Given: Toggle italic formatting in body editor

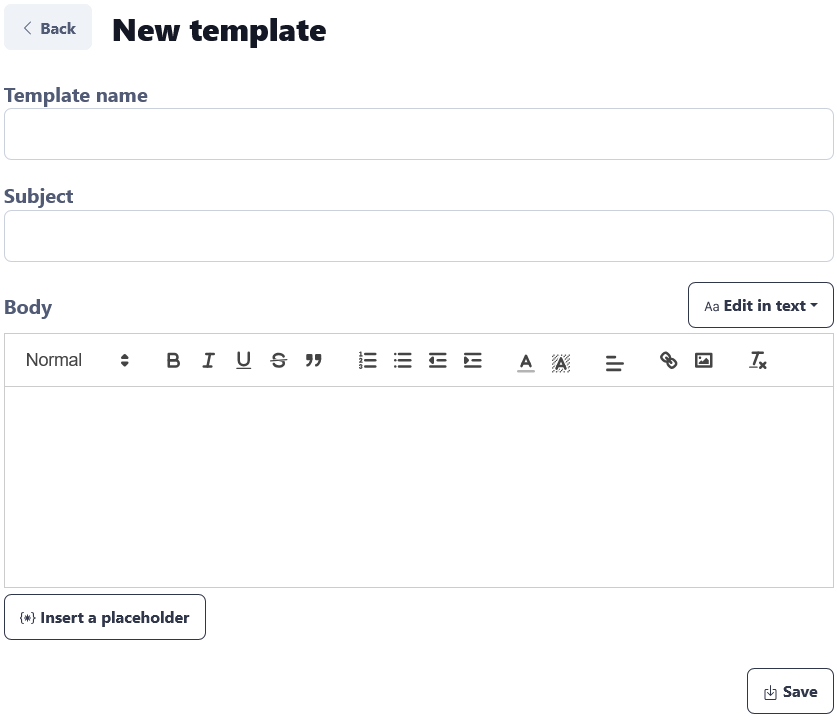Looking at the screenshot, I should [x=208, y=360].
